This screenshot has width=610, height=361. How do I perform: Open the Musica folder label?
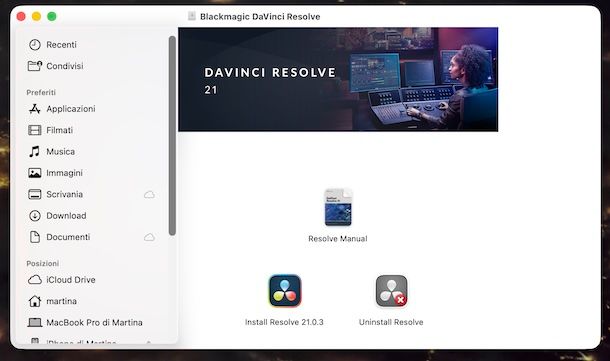tap(60, 152)
